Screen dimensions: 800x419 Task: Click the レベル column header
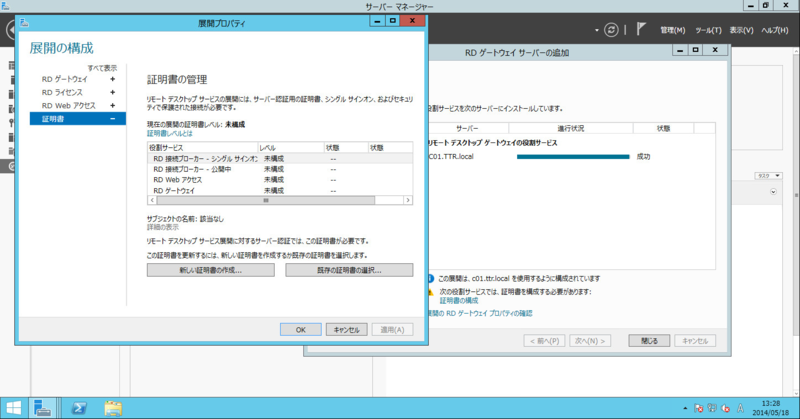coord(291,147)
